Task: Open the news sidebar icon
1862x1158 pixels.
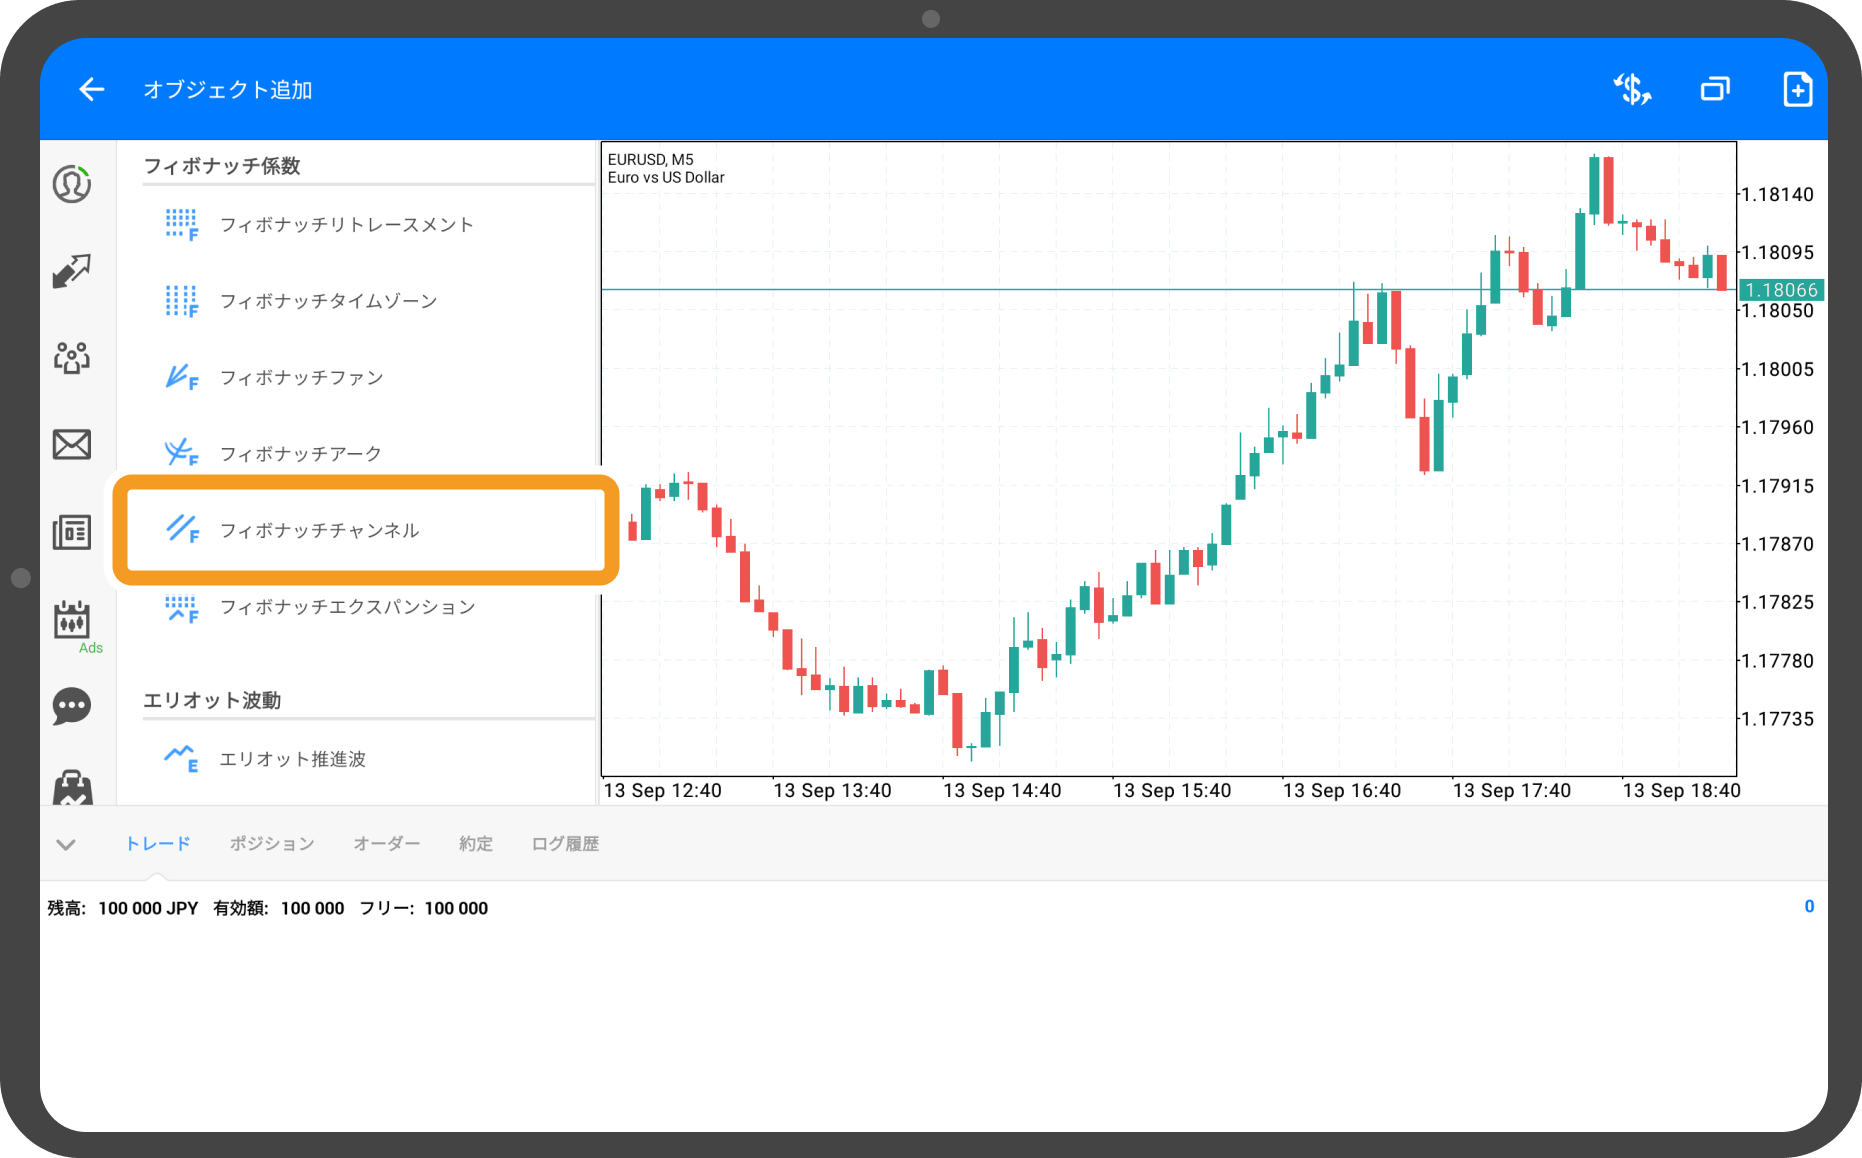Action: [x=72, y=532]
